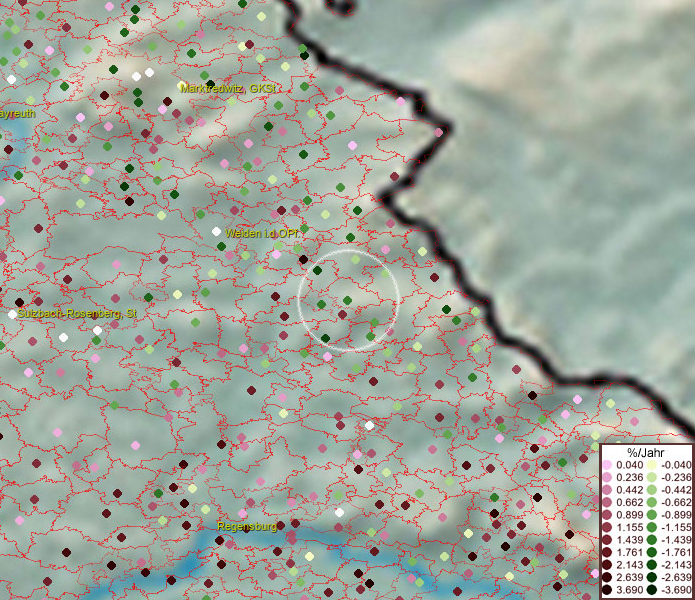Viewport: 695px width, 600px height.
Task: Click the -2.143 dark green legend swatch
Action: (651, 565)
